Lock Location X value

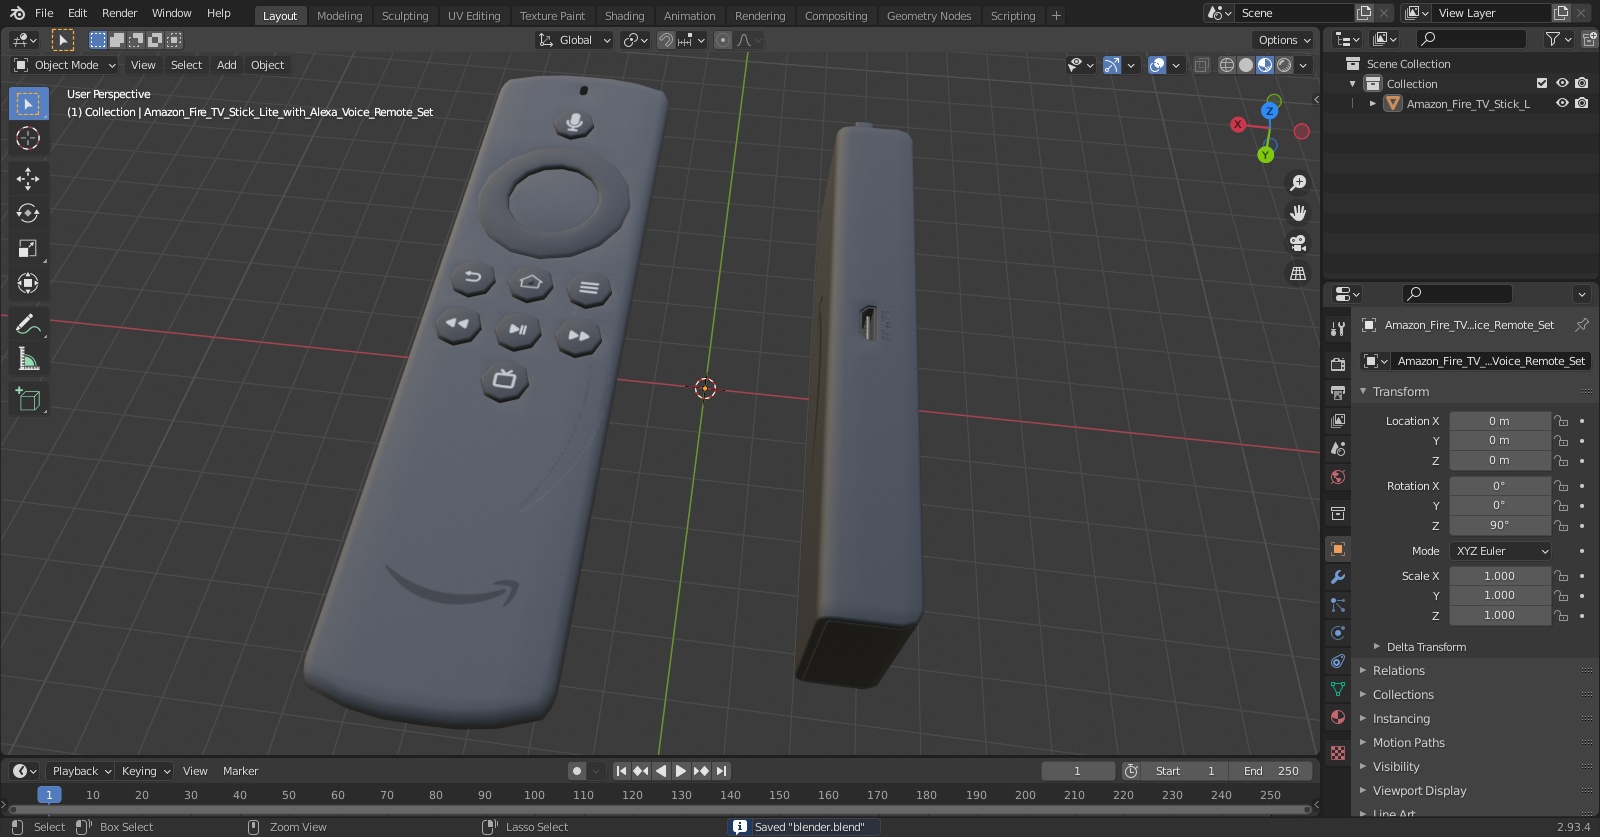tap(1561, 421)
